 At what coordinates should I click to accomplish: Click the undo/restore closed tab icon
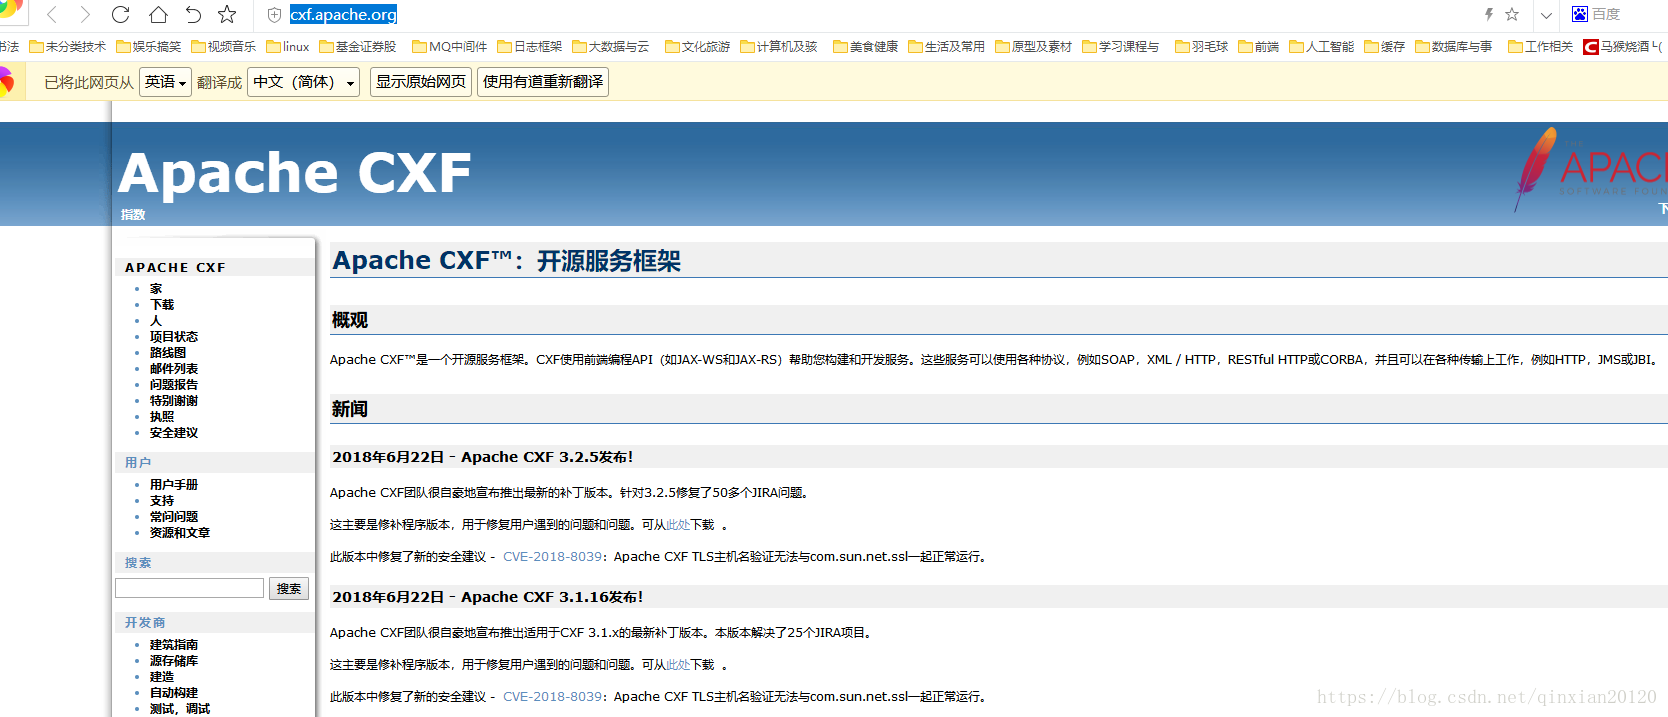(x=193, y=15)
